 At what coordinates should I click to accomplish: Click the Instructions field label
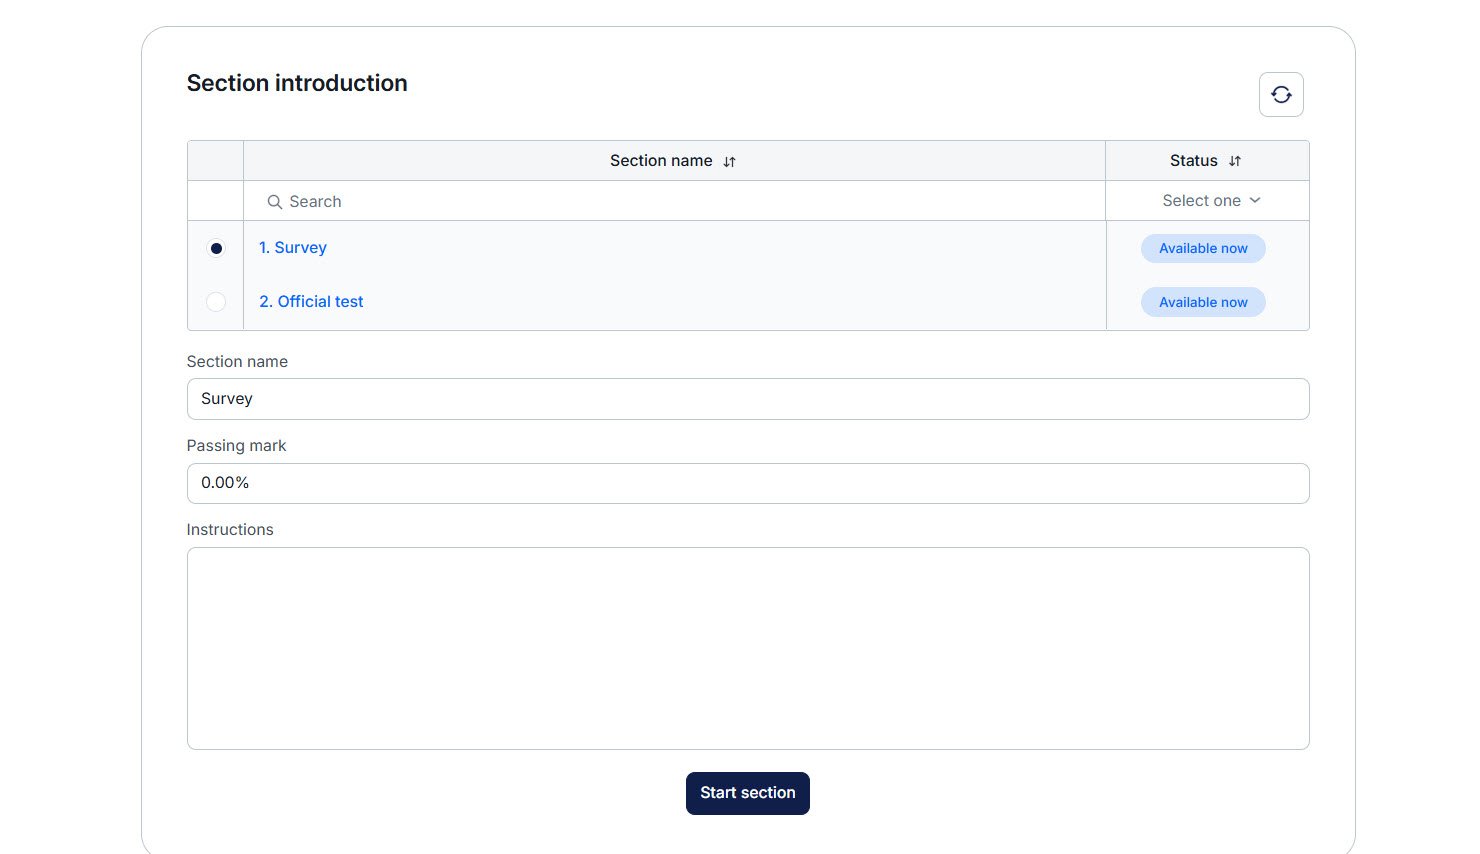230,530
